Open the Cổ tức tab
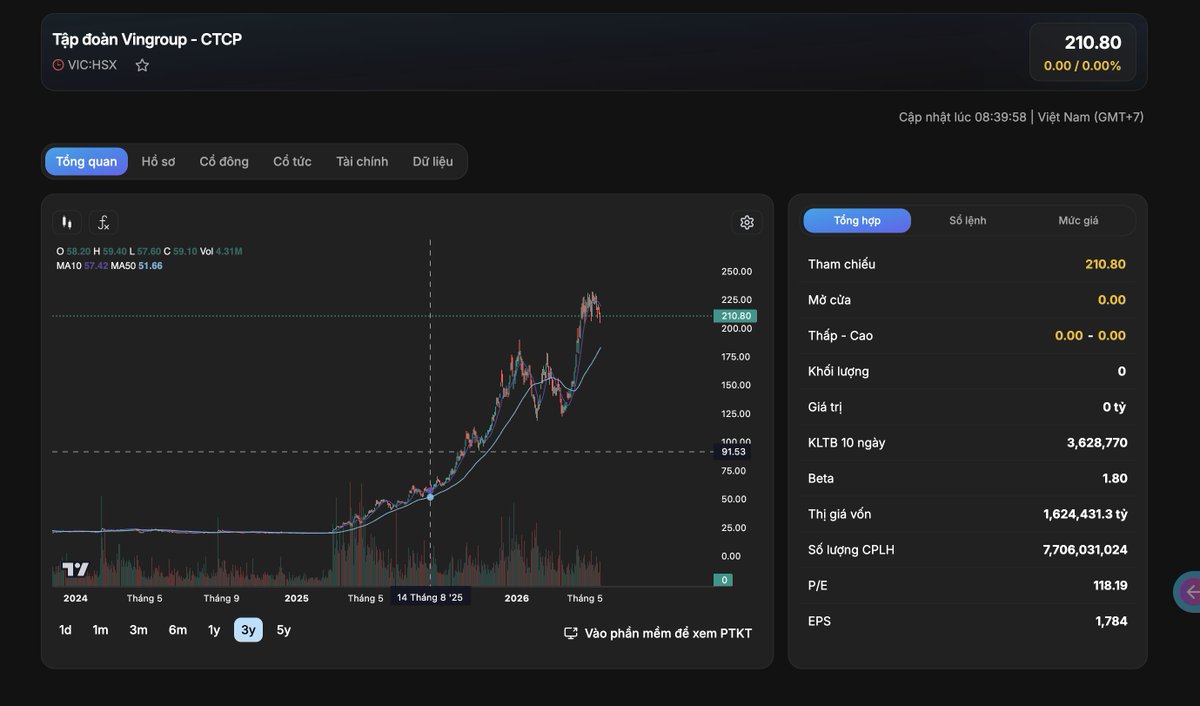The height and width of the screenshot is (706, 1200). point(292,161)
